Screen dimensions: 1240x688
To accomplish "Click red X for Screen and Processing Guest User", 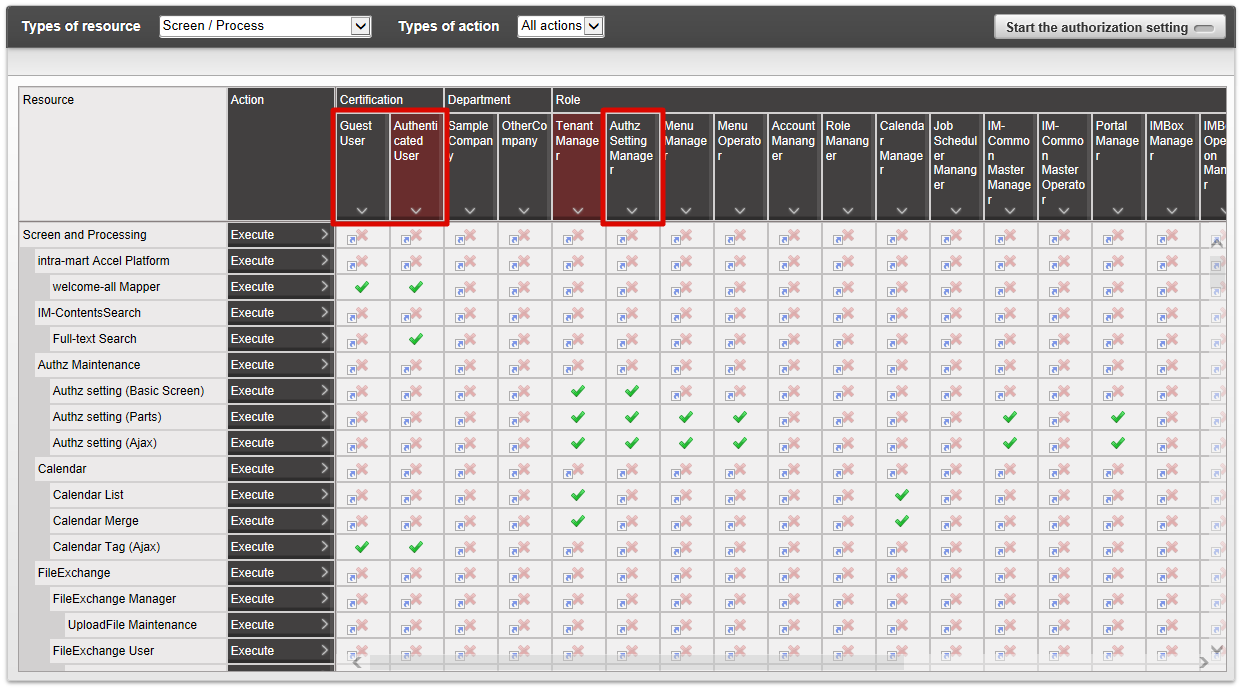I will 362,235.
